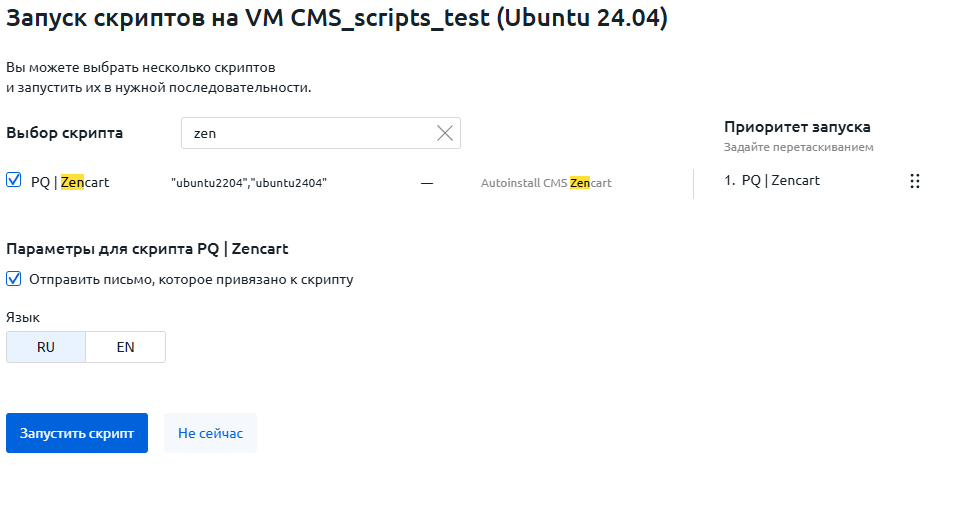This screenshot has height=514, width=964.
Task: Click the Параметры для скрипта PQ | Zencart heading
Action: click(x=147, y=248)
